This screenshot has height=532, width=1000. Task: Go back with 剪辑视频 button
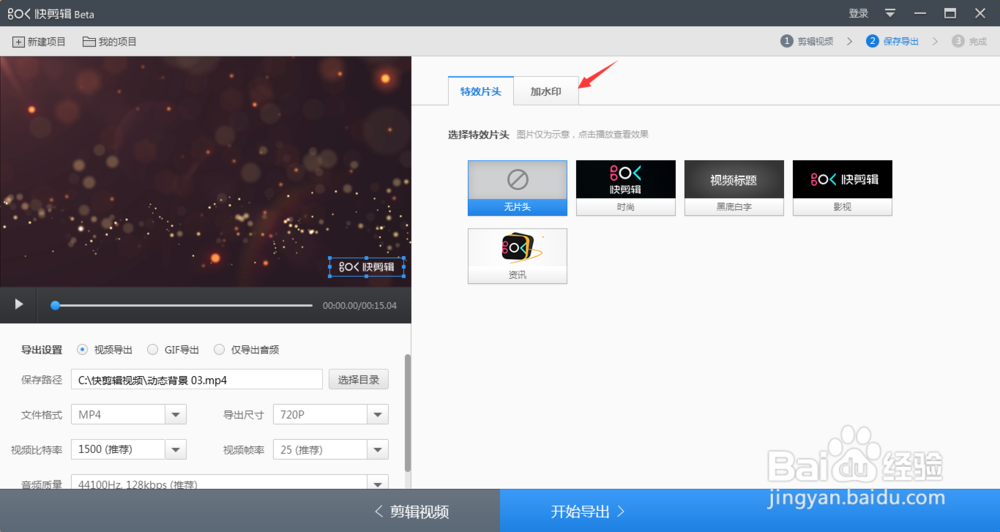pyautogui.click(x=411, y=511)
